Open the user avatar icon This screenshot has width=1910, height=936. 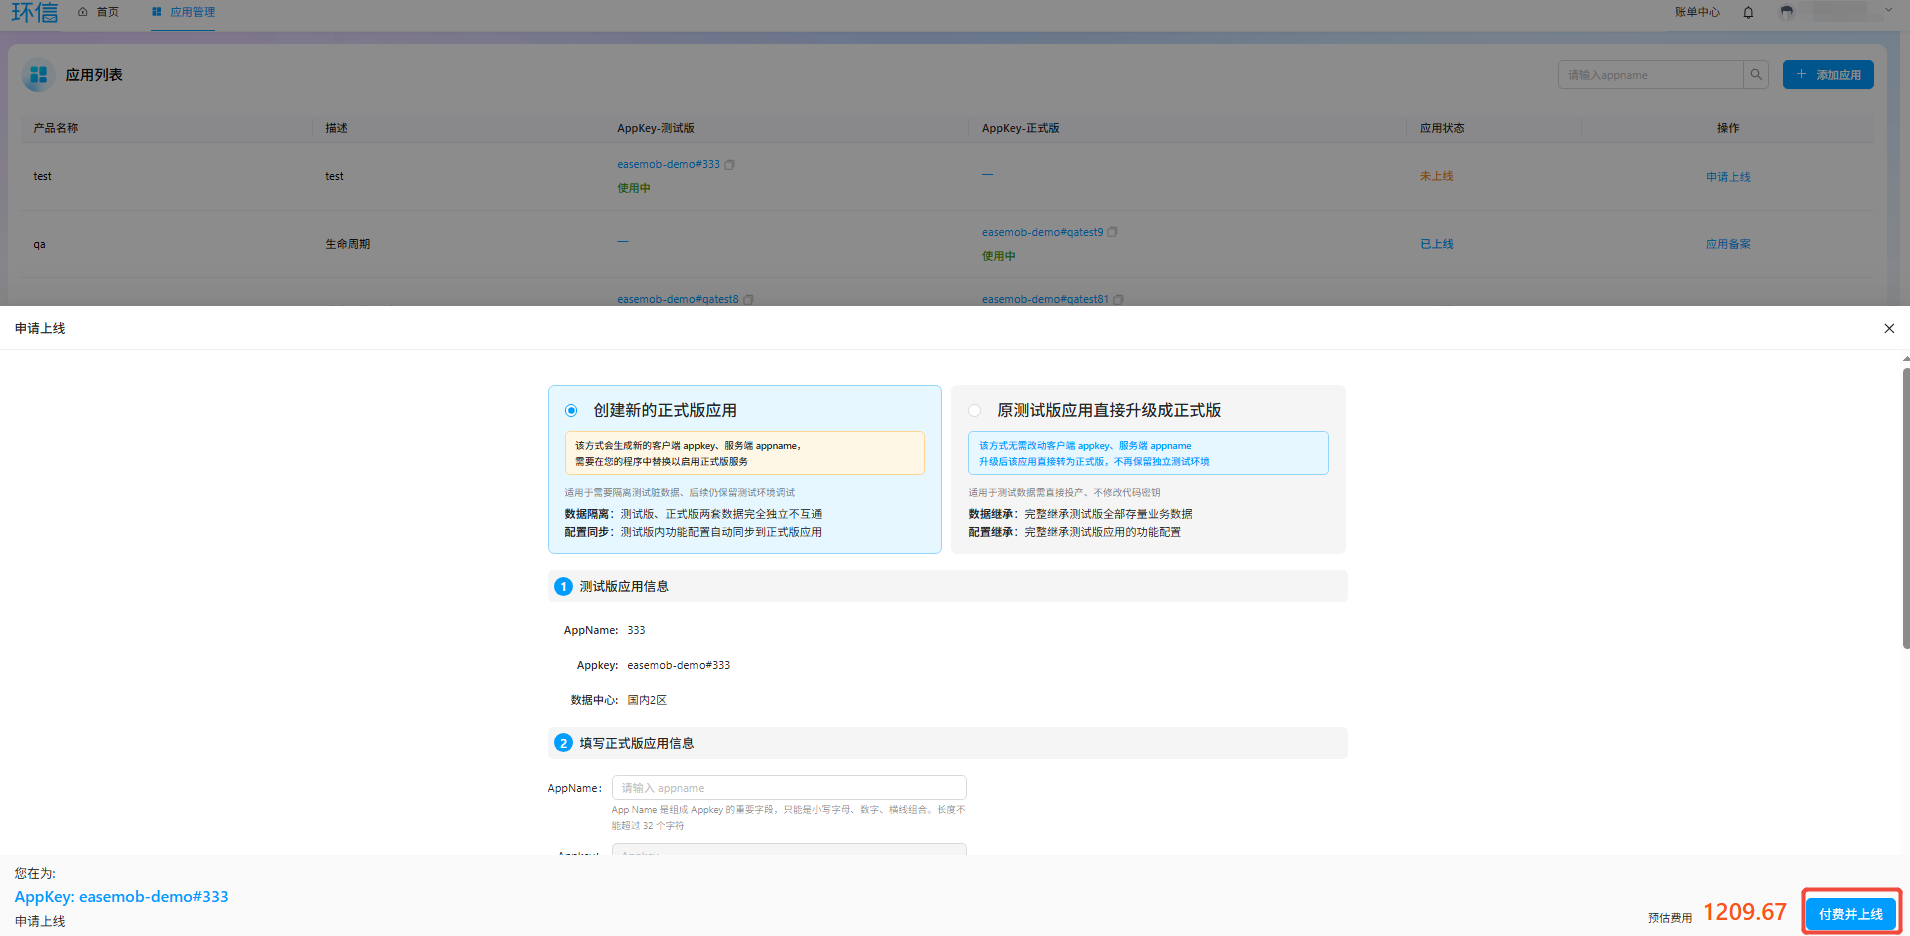coord(1787,12)
